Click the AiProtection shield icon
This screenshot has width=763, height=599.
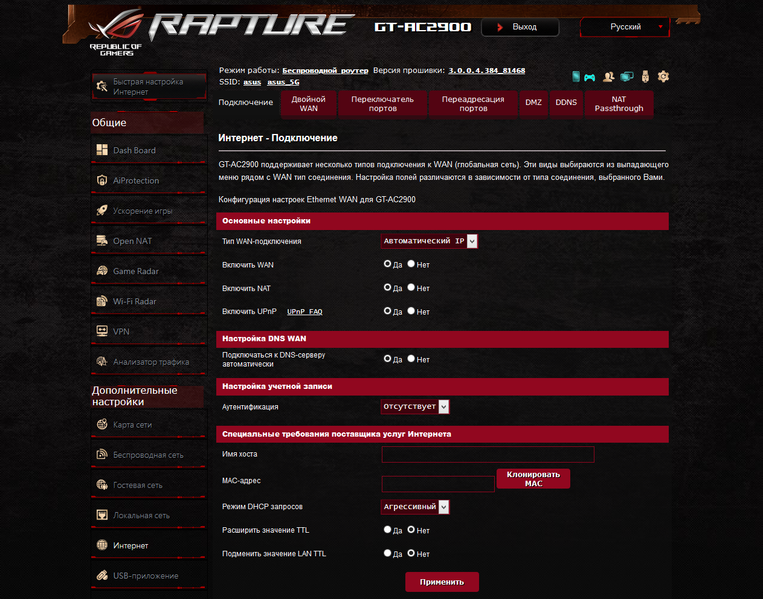pyautogui.click(x=102, y=180)
